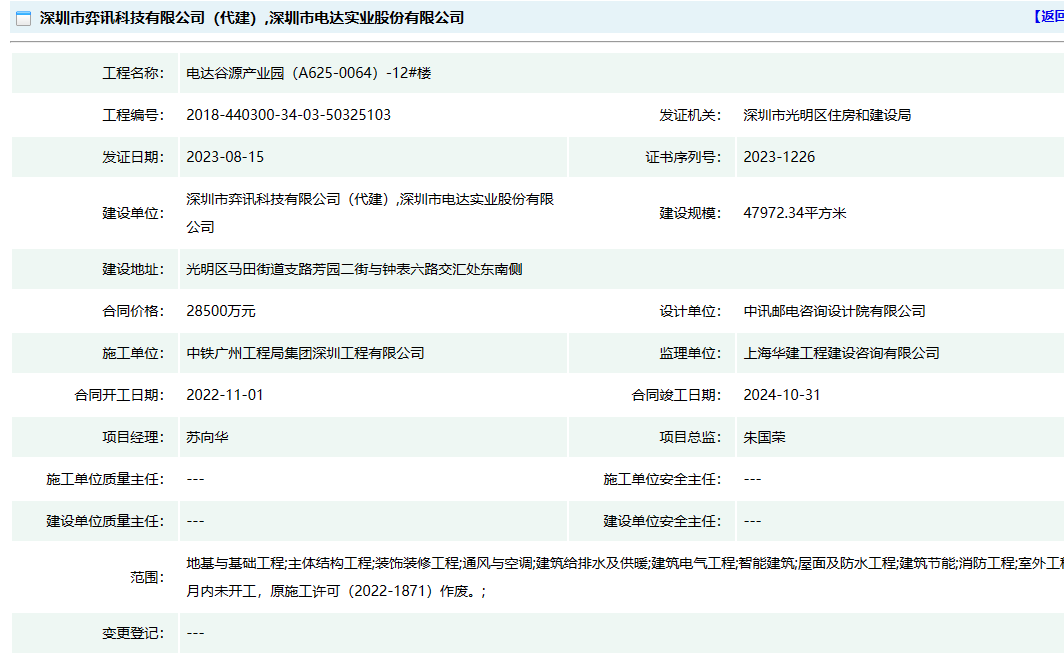The image size is (1064, 670).
Task: Click the 合同开工日期 label
Action: pyautogui.click(x=119, y=396)
